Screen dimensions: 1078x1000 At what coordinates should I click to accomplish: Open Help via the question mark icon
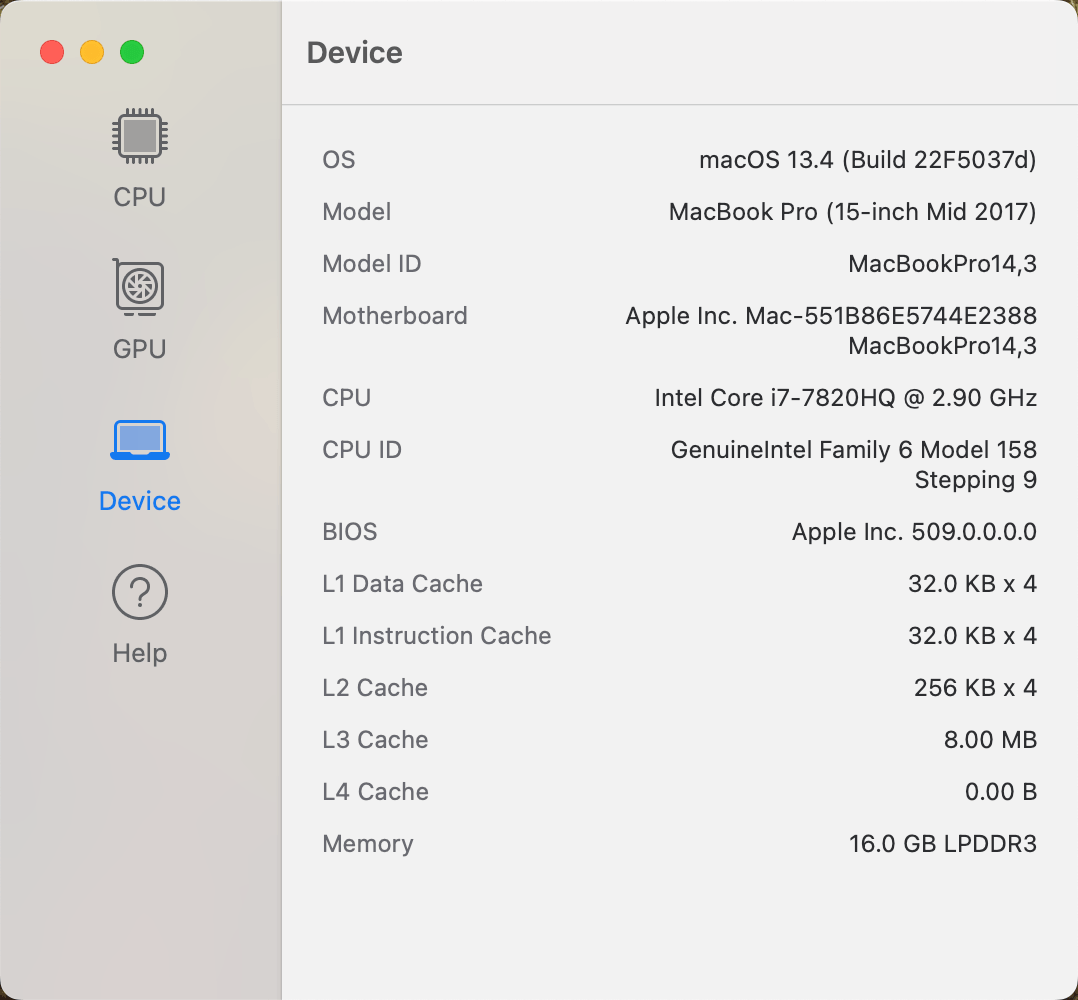click(140, 592)
